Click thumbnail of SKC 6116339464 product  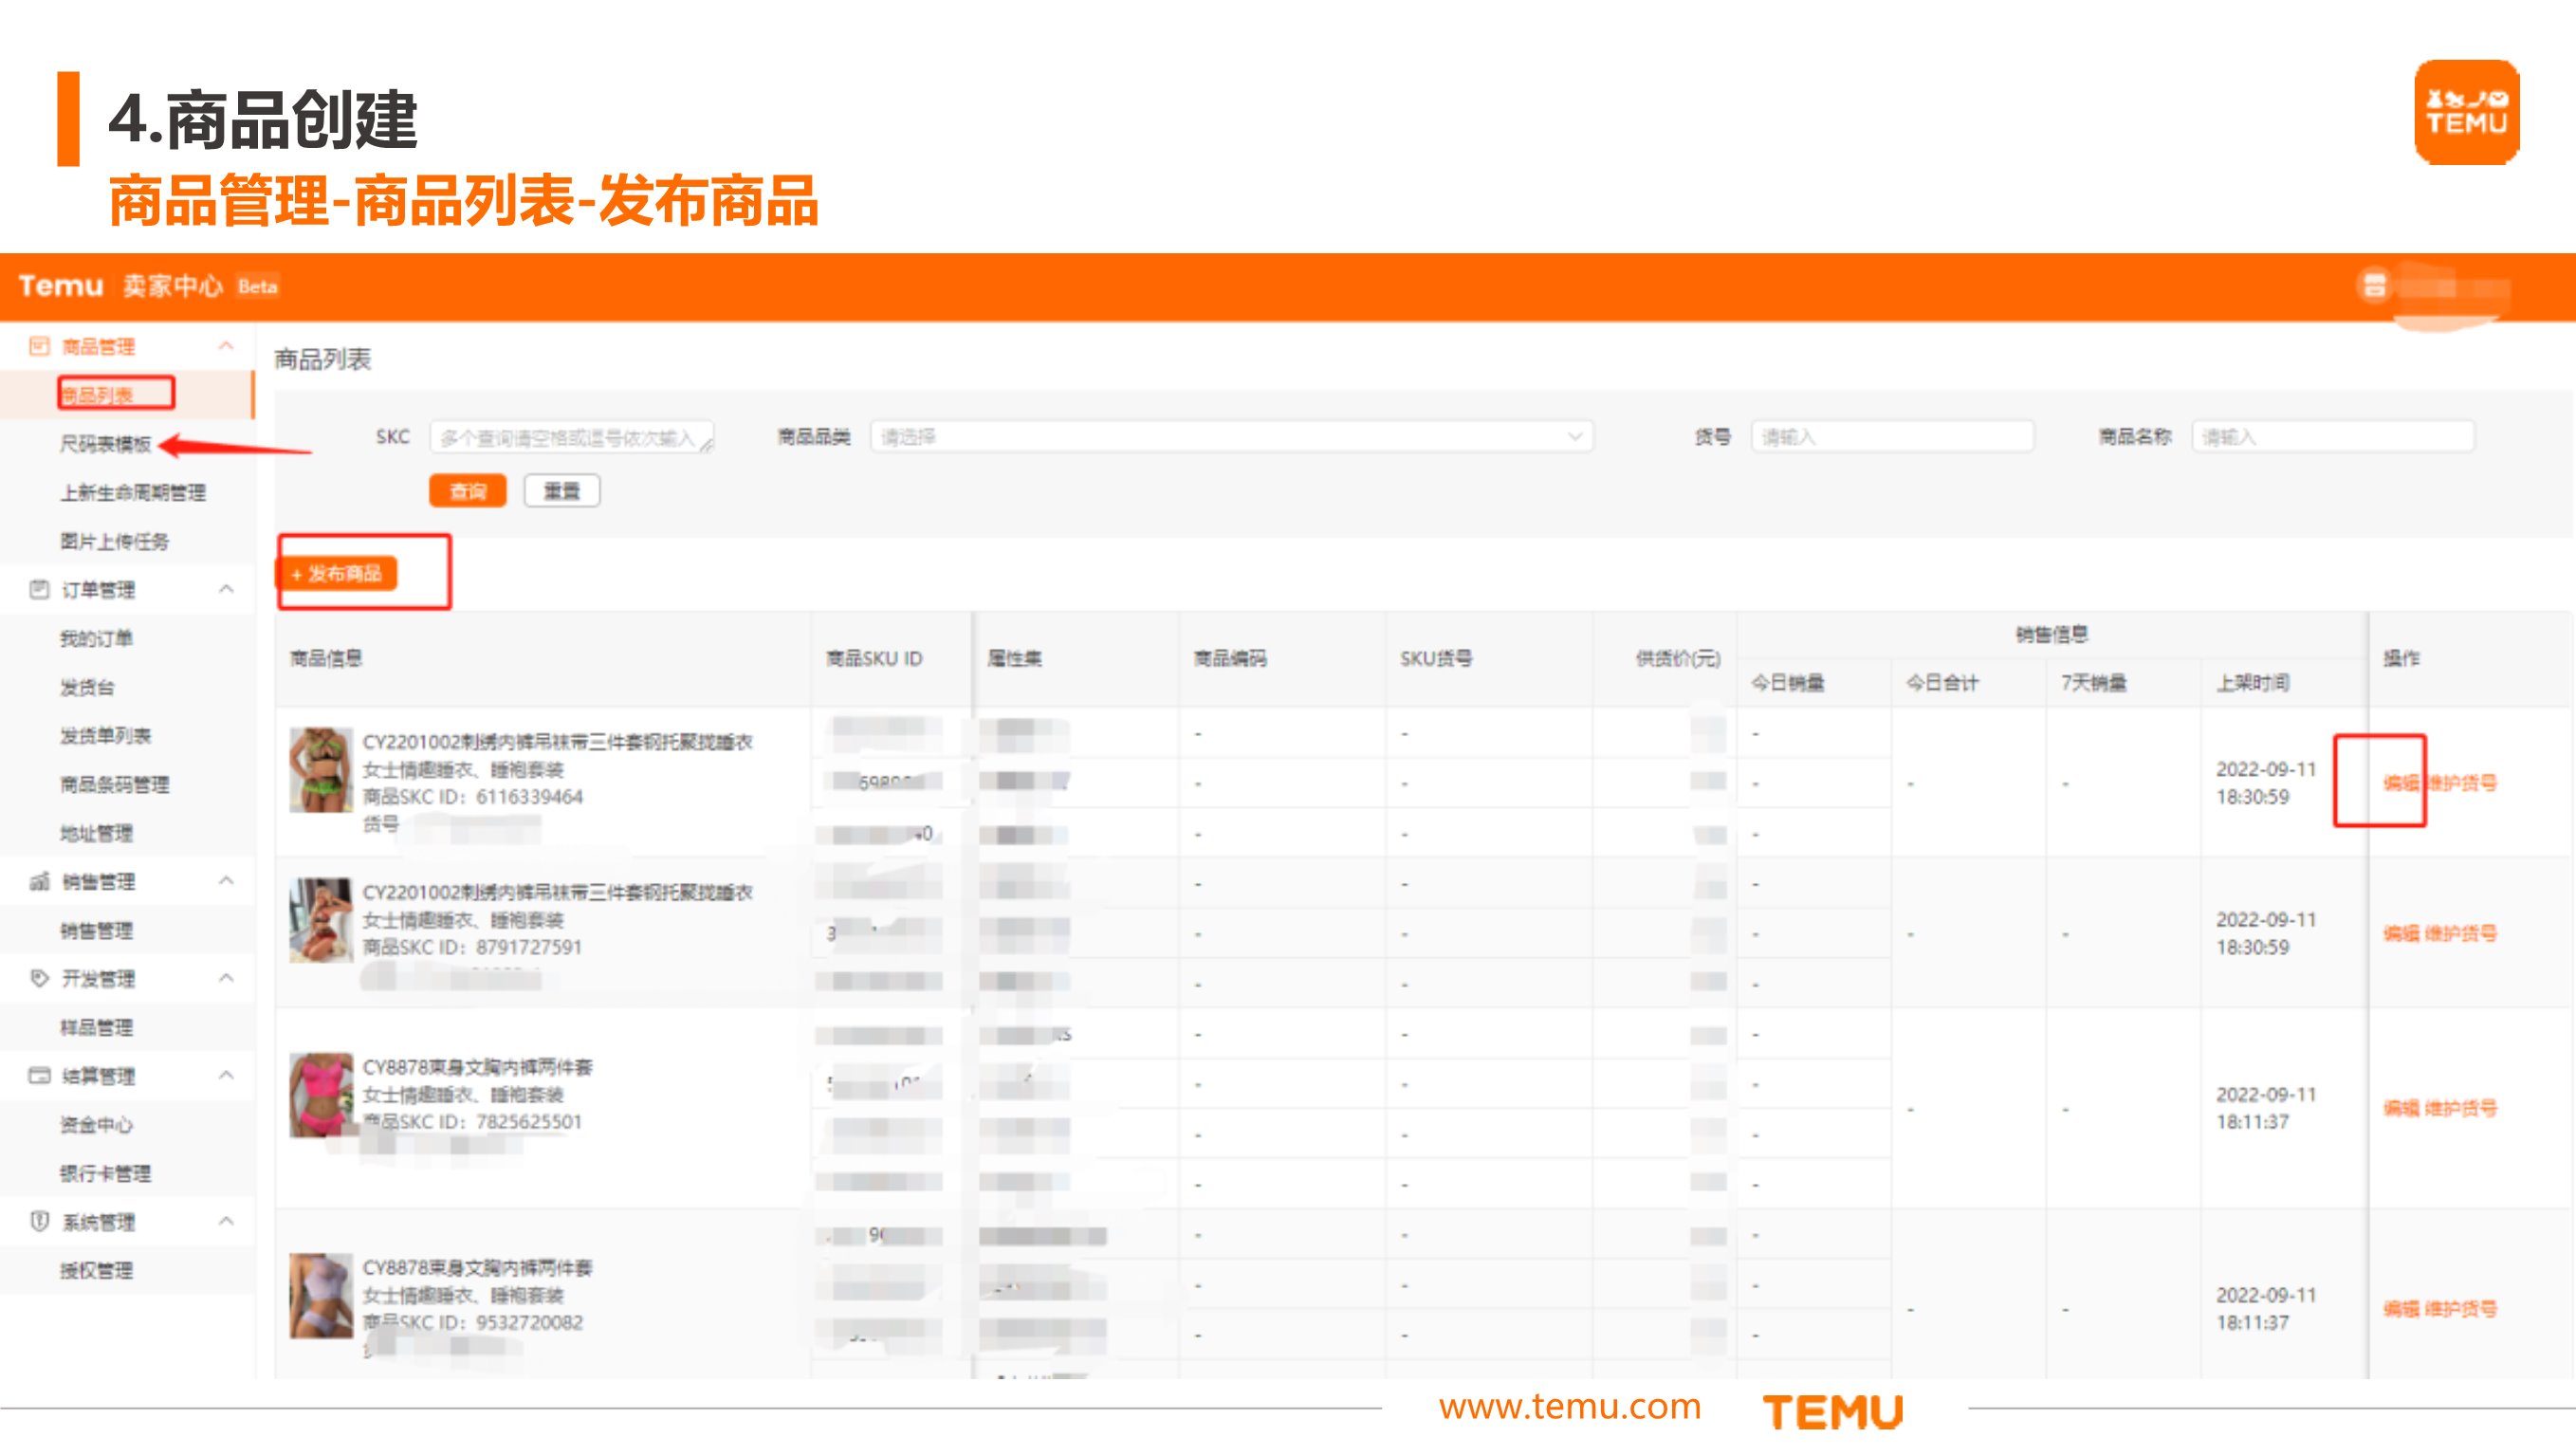[321, 769]
